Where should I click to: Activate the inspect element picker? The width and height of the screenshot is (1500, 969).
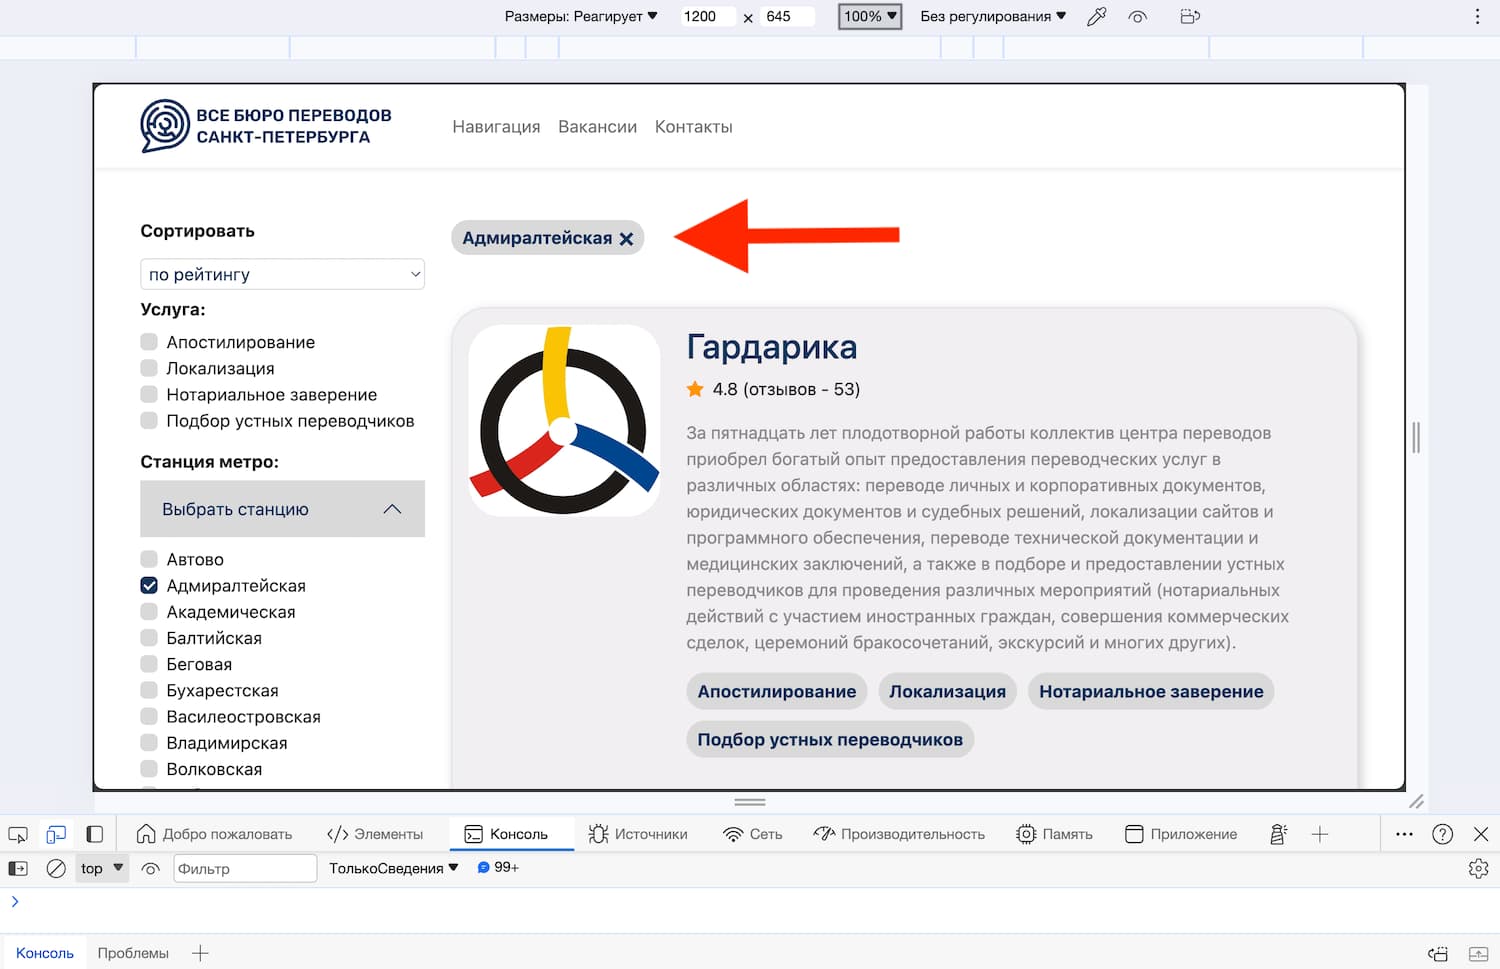pos(18,834)
